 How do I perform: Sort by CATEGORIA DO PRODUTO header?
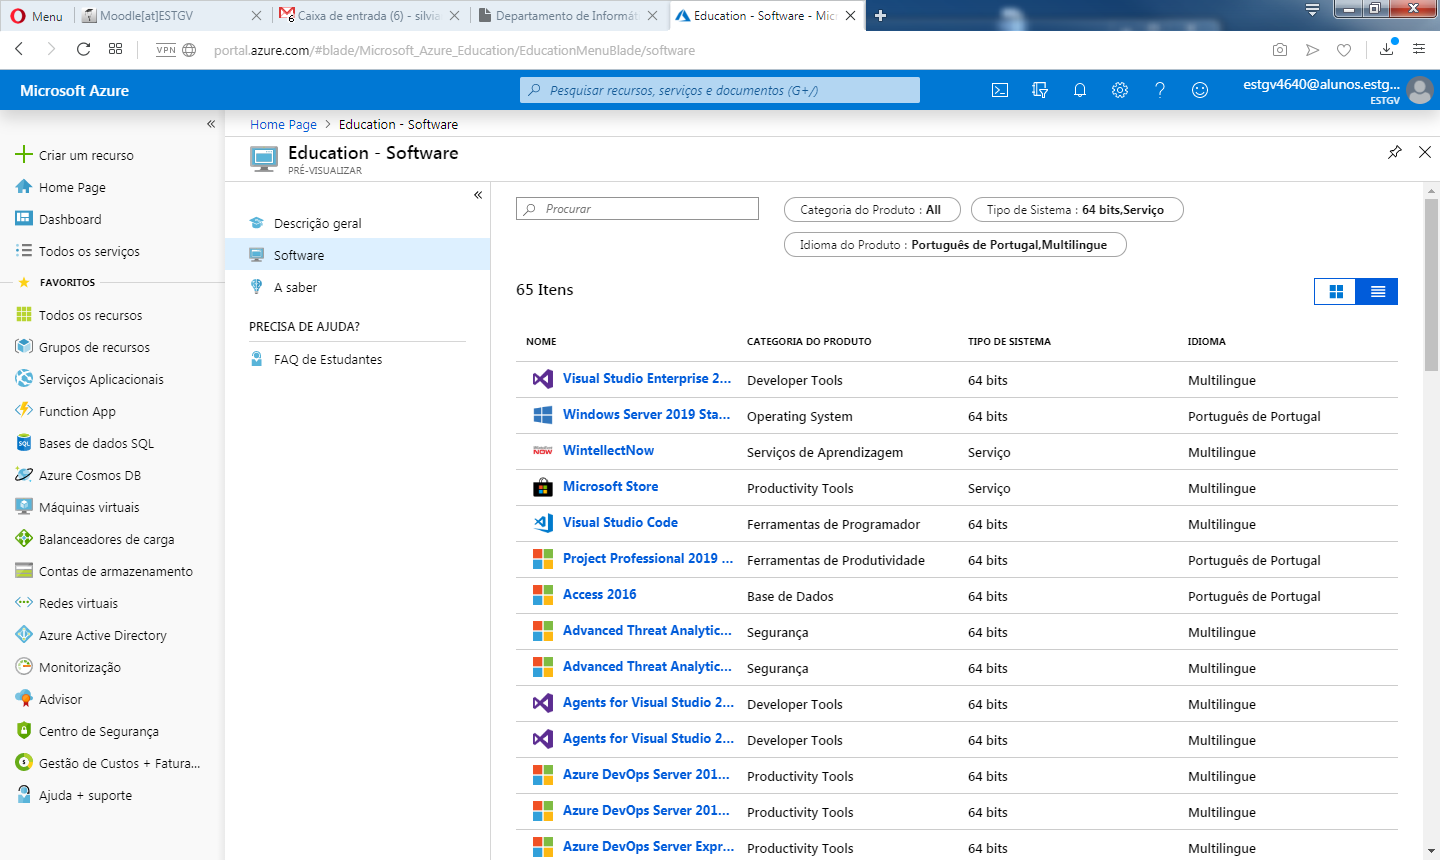point(809,342)
